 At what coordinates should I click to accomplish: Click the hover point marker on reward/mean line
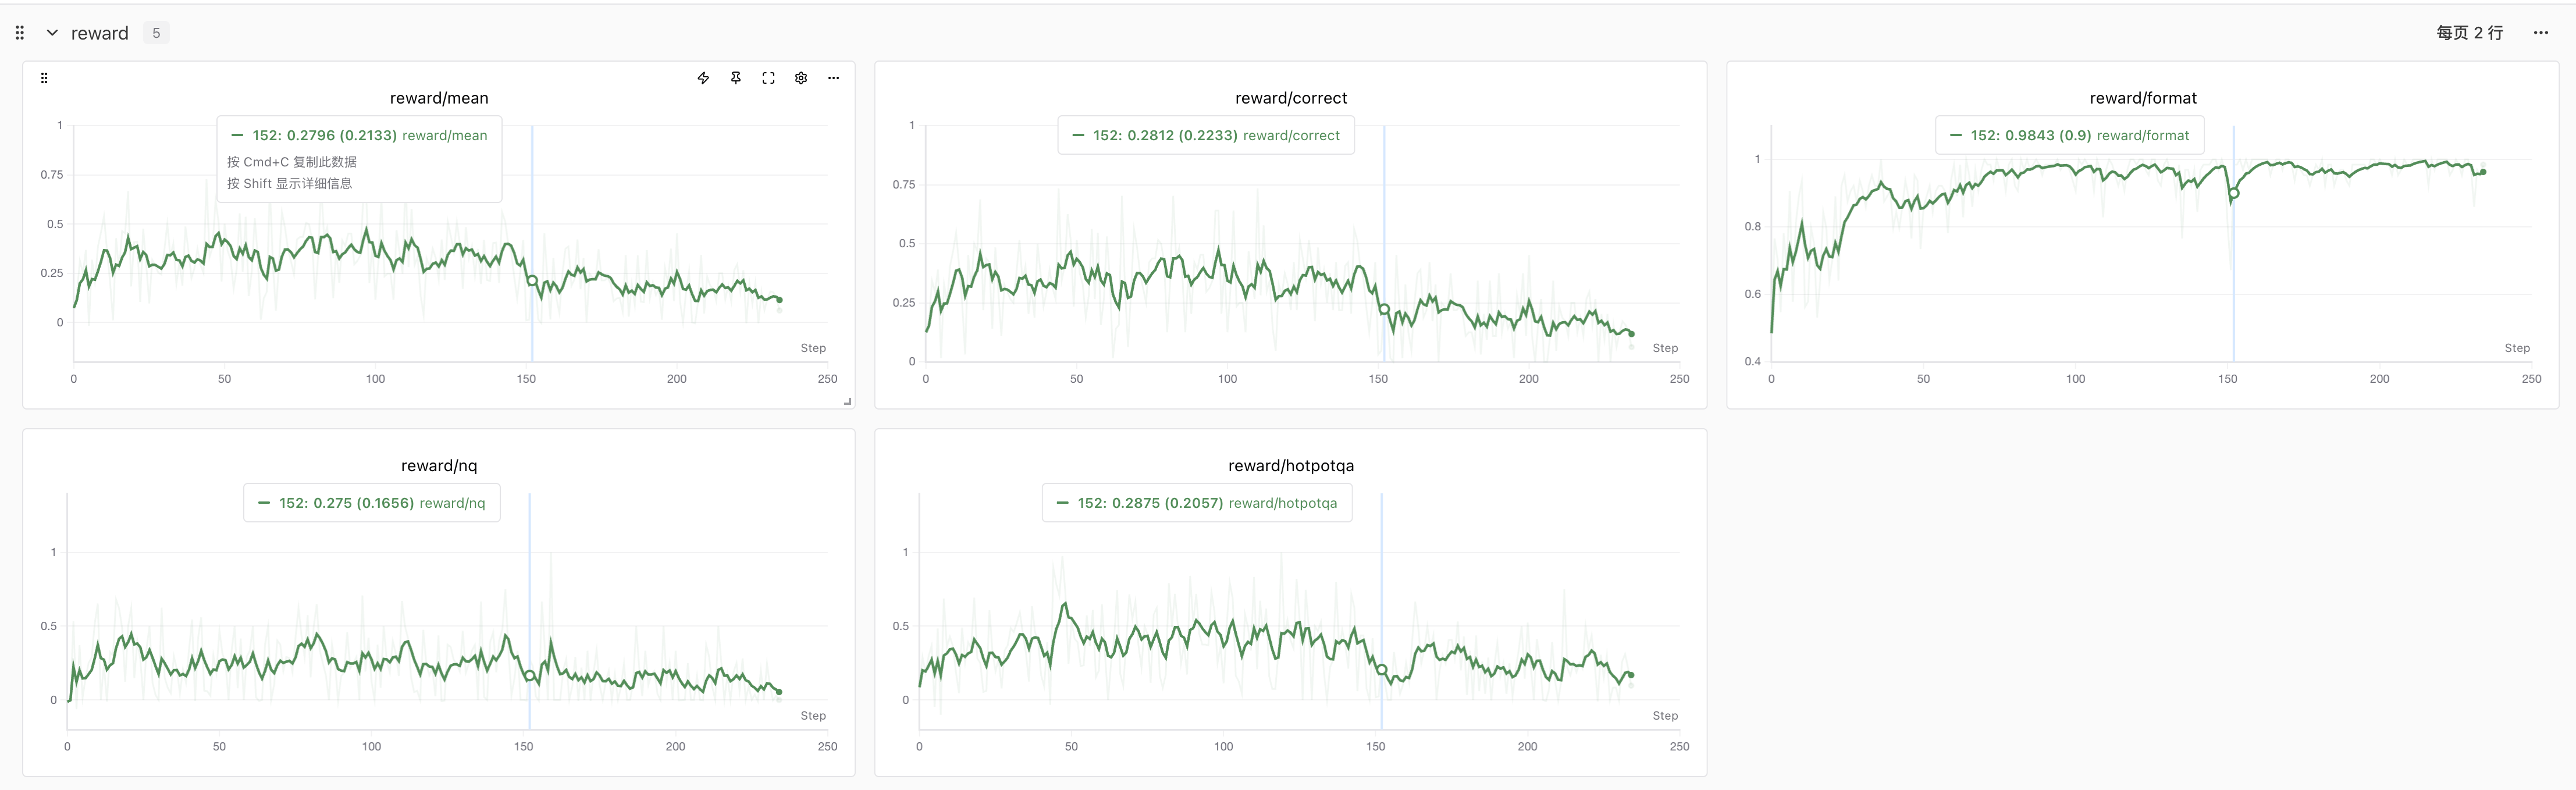532,281
